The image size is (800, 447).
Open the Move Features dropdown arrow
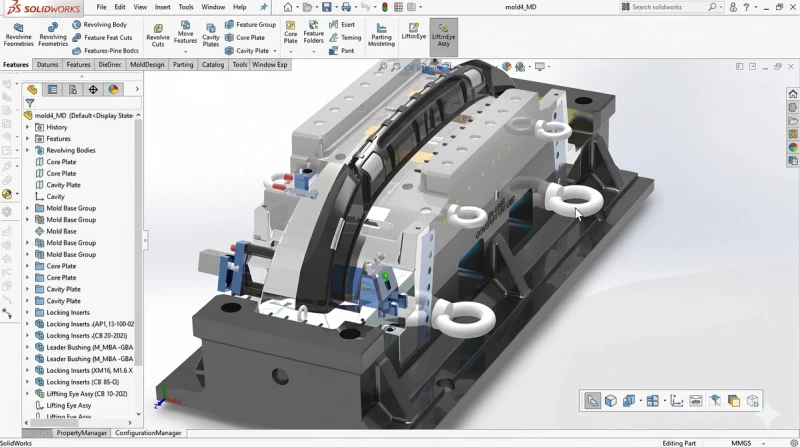coord(185,52)
